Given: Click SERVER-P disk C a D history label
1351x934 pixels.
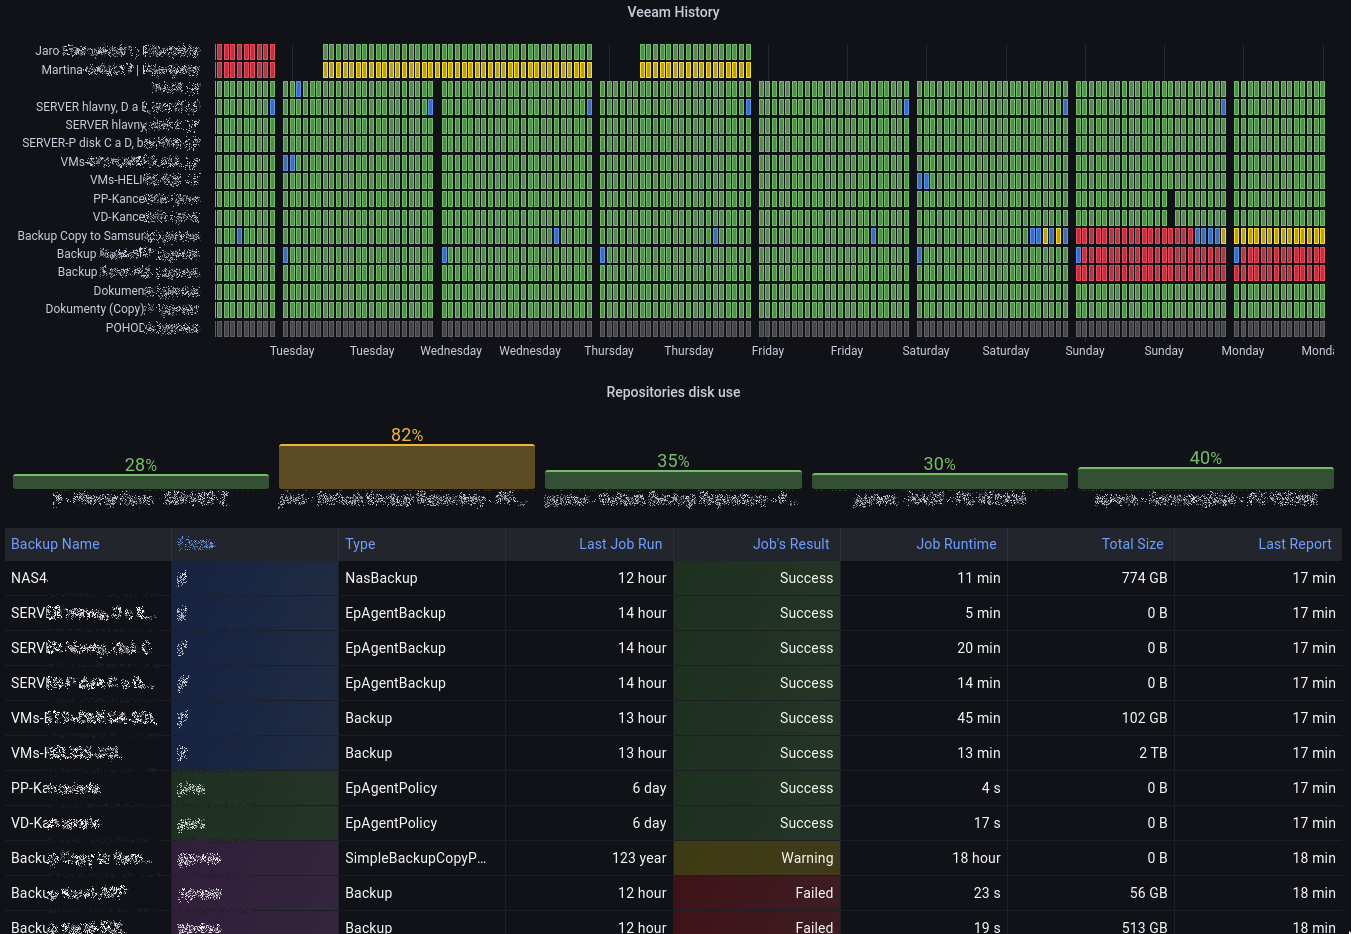Looking at the screenshot, I should [110, 143].
